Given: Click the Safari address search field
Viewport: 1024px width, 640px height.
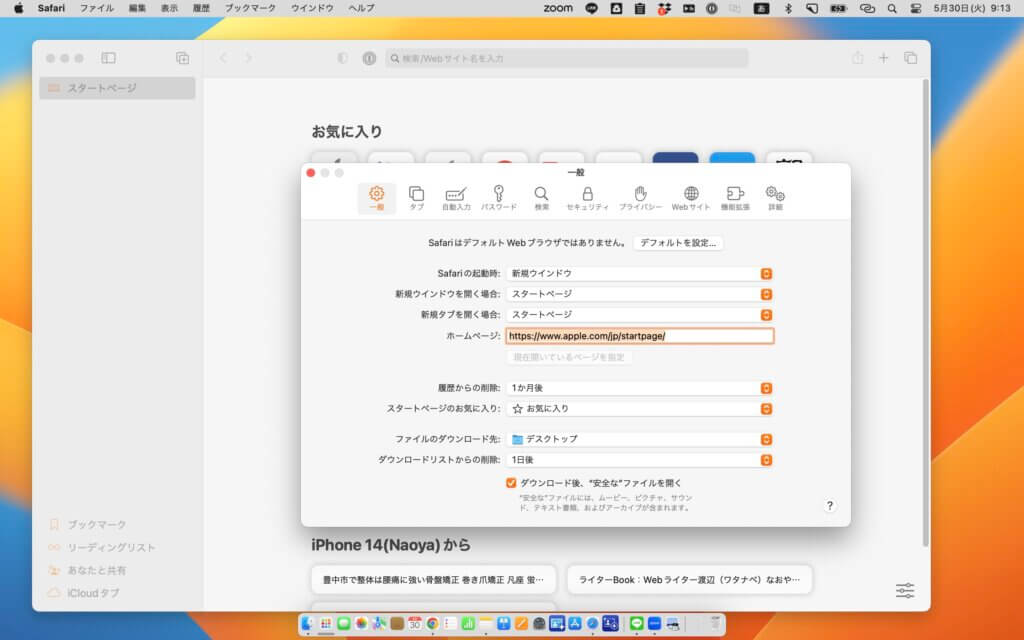Looking at the screenshot, I should tap(567, 58).
